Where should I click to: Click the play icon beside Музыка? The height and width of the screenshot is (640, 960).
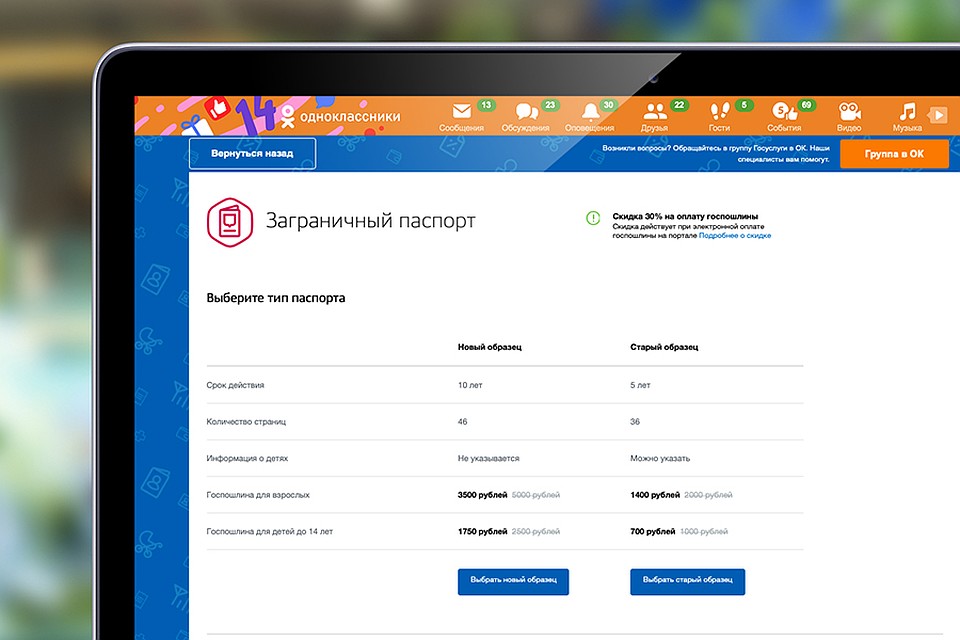tap(938, 115)
